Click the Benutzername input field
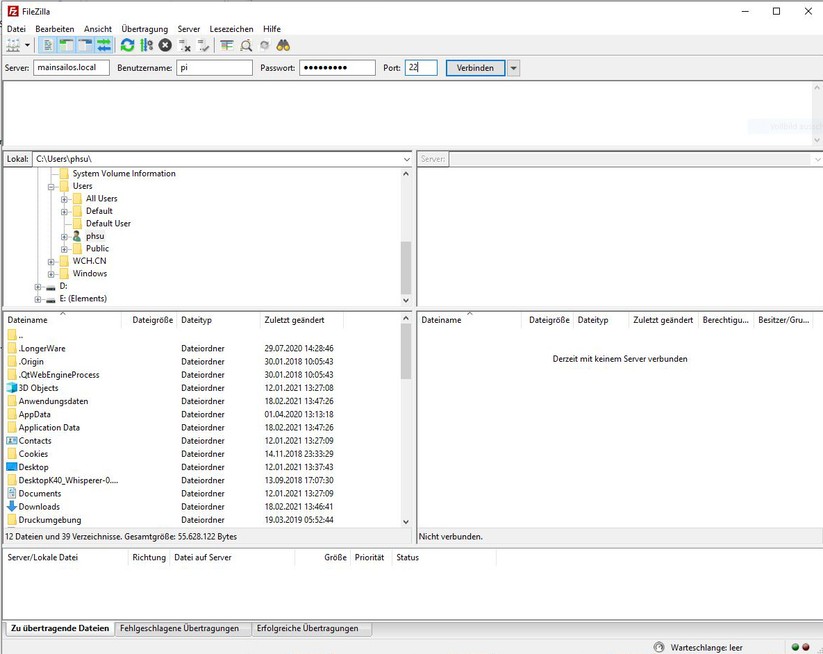823x654 pixels. click(x=214, y=68)
